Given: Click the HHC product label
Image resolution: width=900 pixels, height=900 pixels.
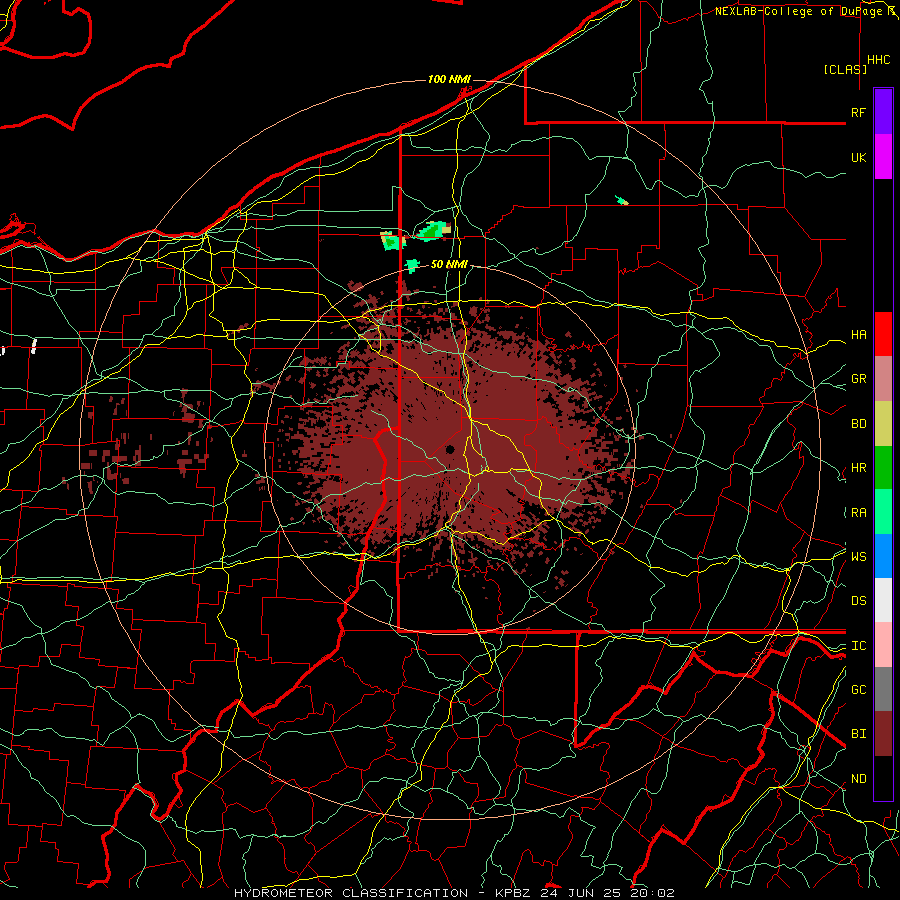Looking at the screenshot, I should pyautogui.click(x=879, y=60).
